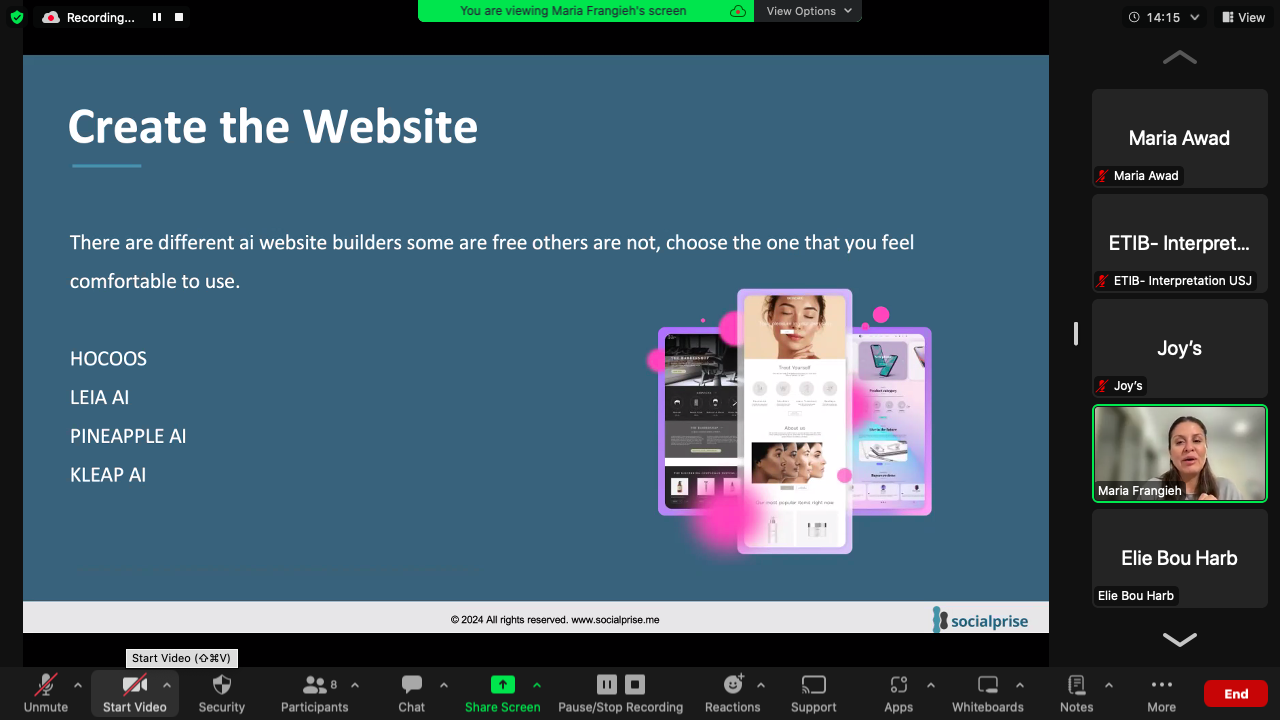Viewport: 1280px width, 720px height.
Task: Expand Whiteboards options chevron
Action: coord(1020,685)
